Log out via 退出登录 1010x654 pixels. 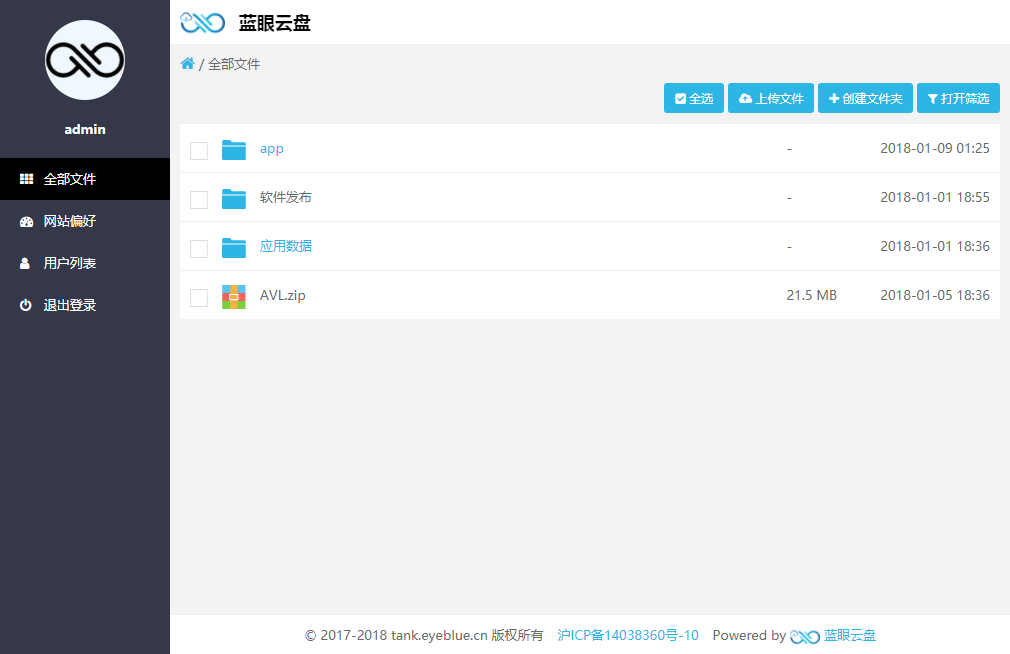(69, 305)
